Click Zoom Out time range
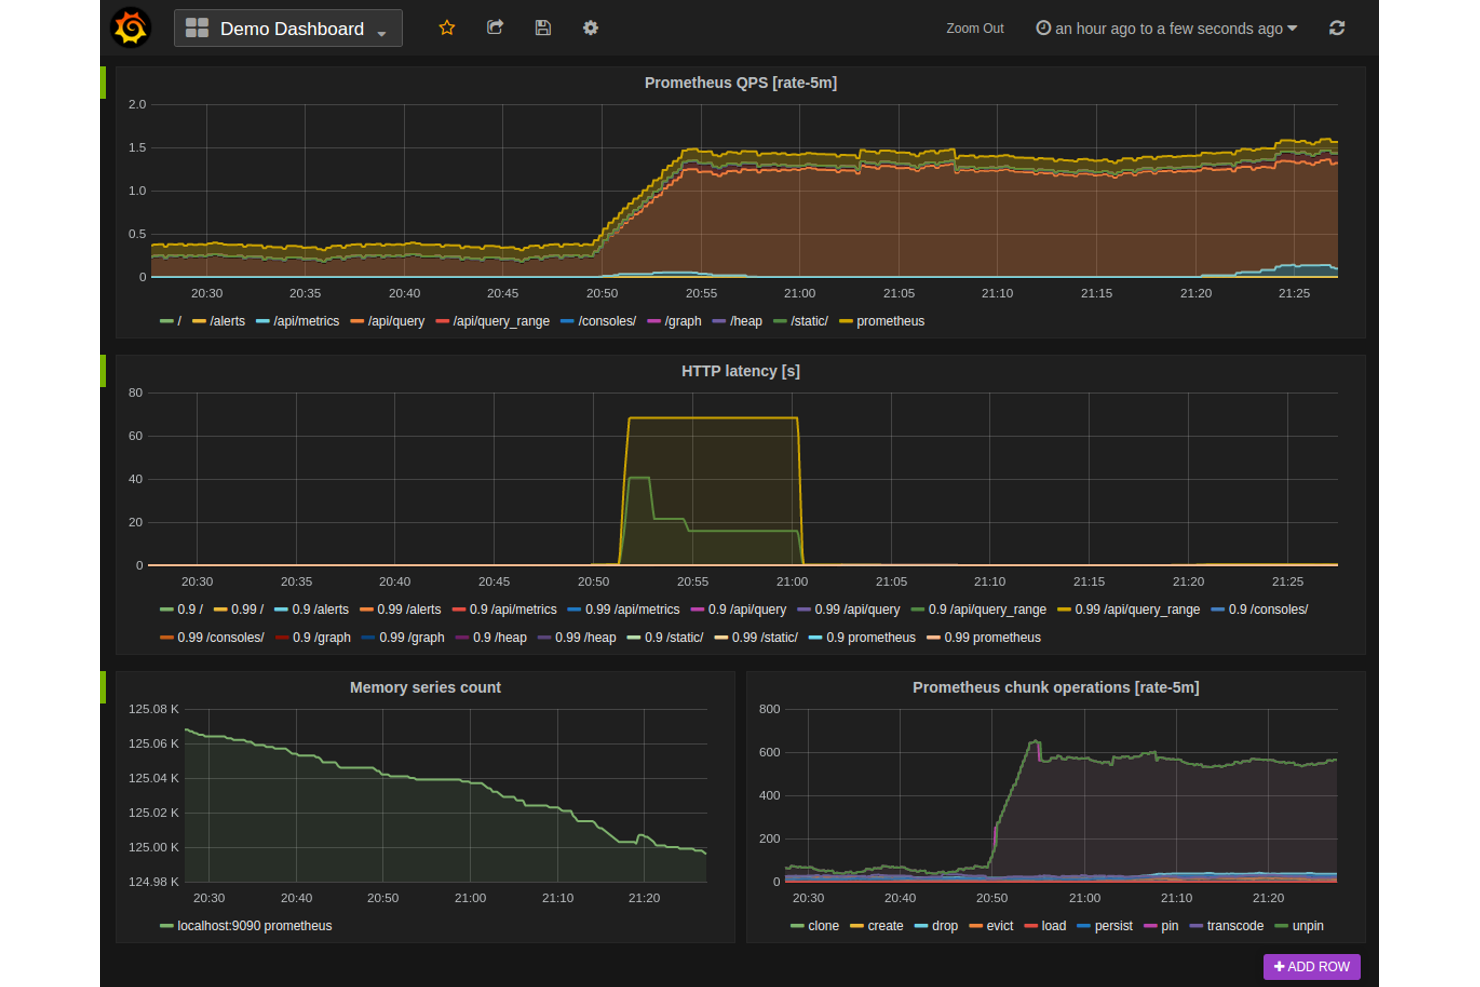 pyautogui.click(x=975, y=28)
